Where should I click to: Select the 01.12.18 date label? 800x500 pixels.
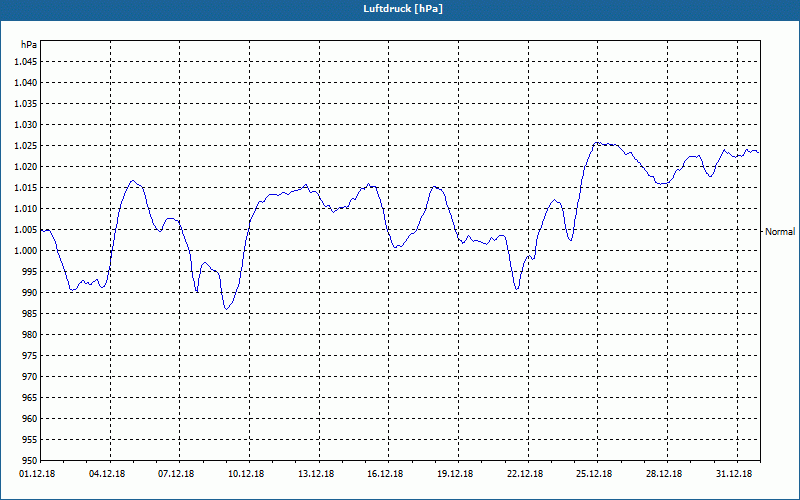click(x=37, y=474)
